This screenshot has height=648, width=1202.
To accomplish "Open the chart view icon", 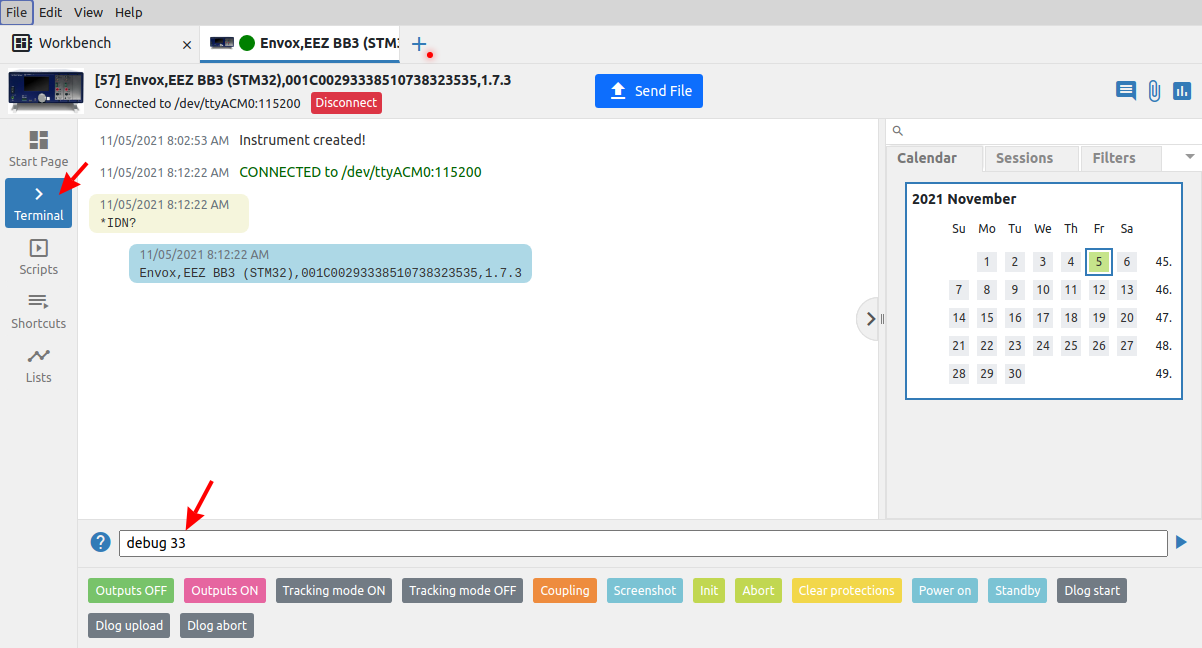I will pyautogui.click(x=1182, y=91).
